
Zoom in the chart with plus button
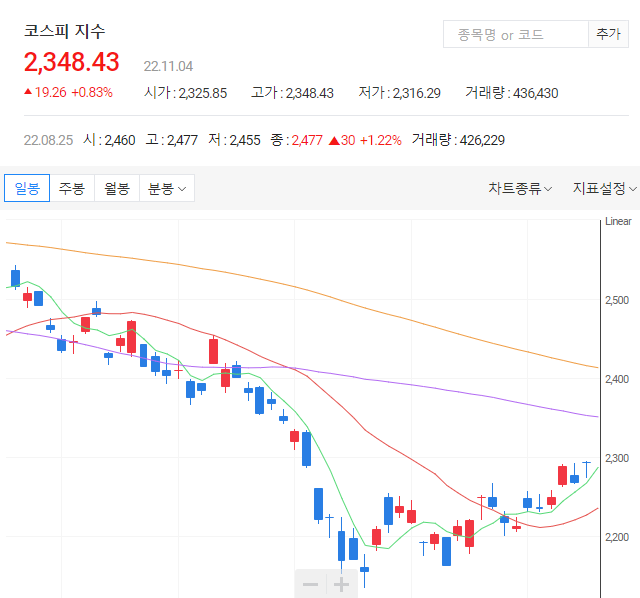tap(342, 585)
